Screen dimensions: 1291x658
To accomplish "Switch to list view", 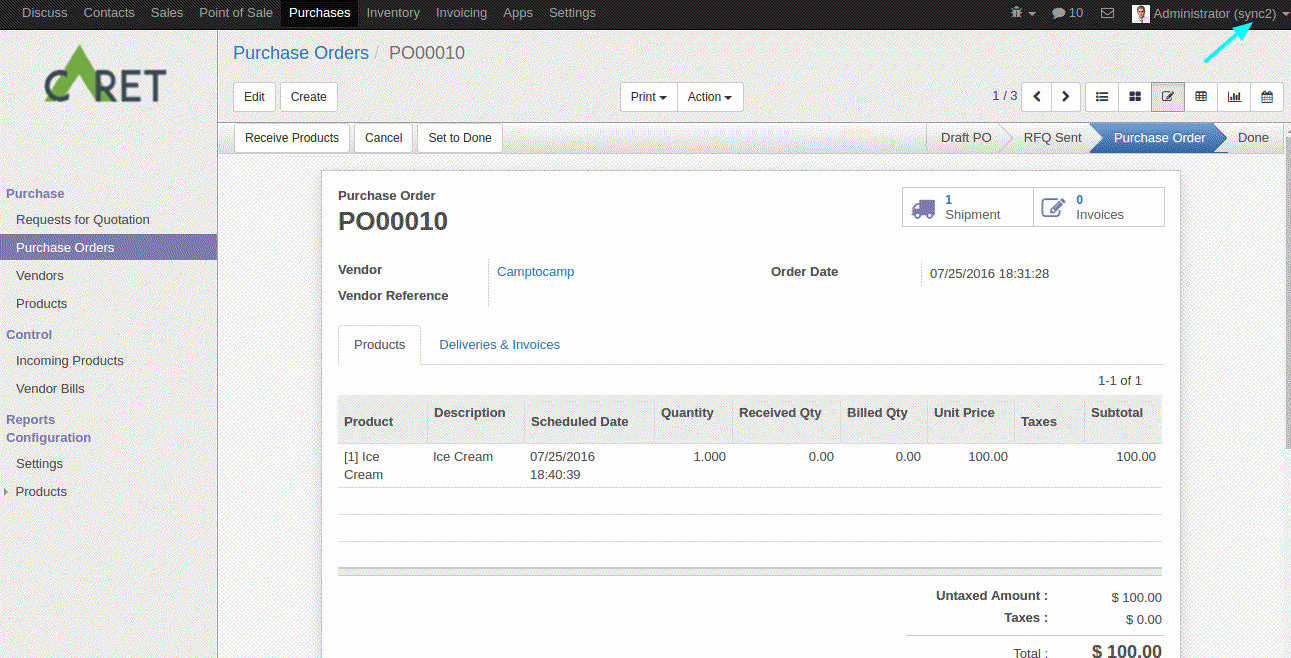I will point(1102,97).
